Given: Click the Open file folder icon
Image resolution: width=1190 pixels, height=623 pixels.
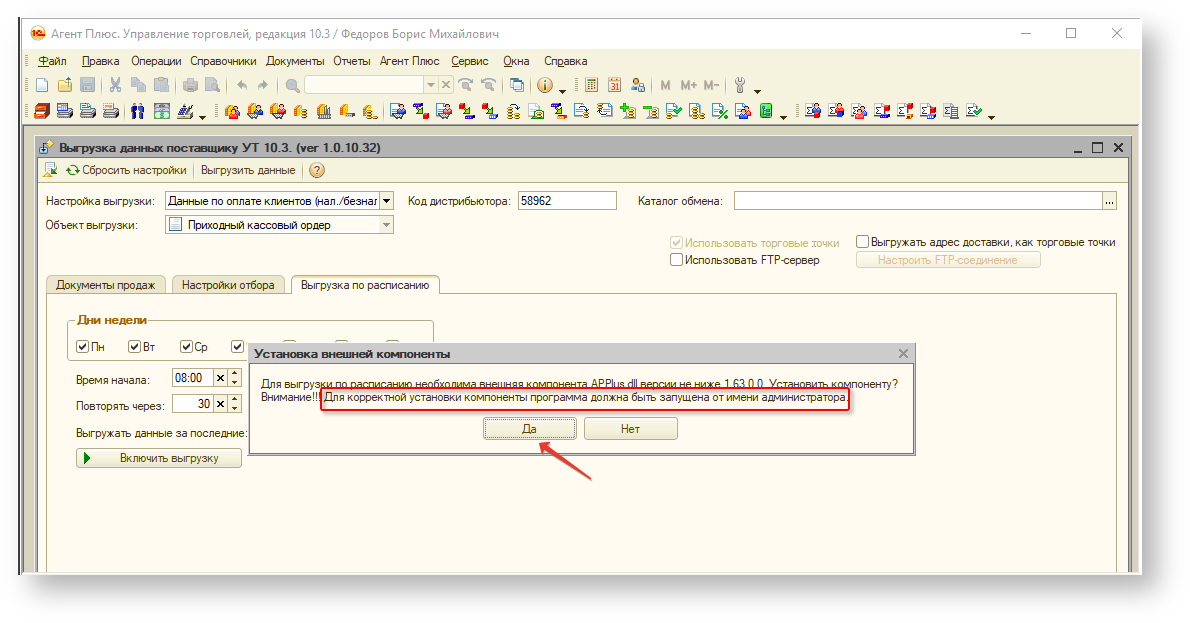Looking at the screenshot, I should (x=65, y=85).
